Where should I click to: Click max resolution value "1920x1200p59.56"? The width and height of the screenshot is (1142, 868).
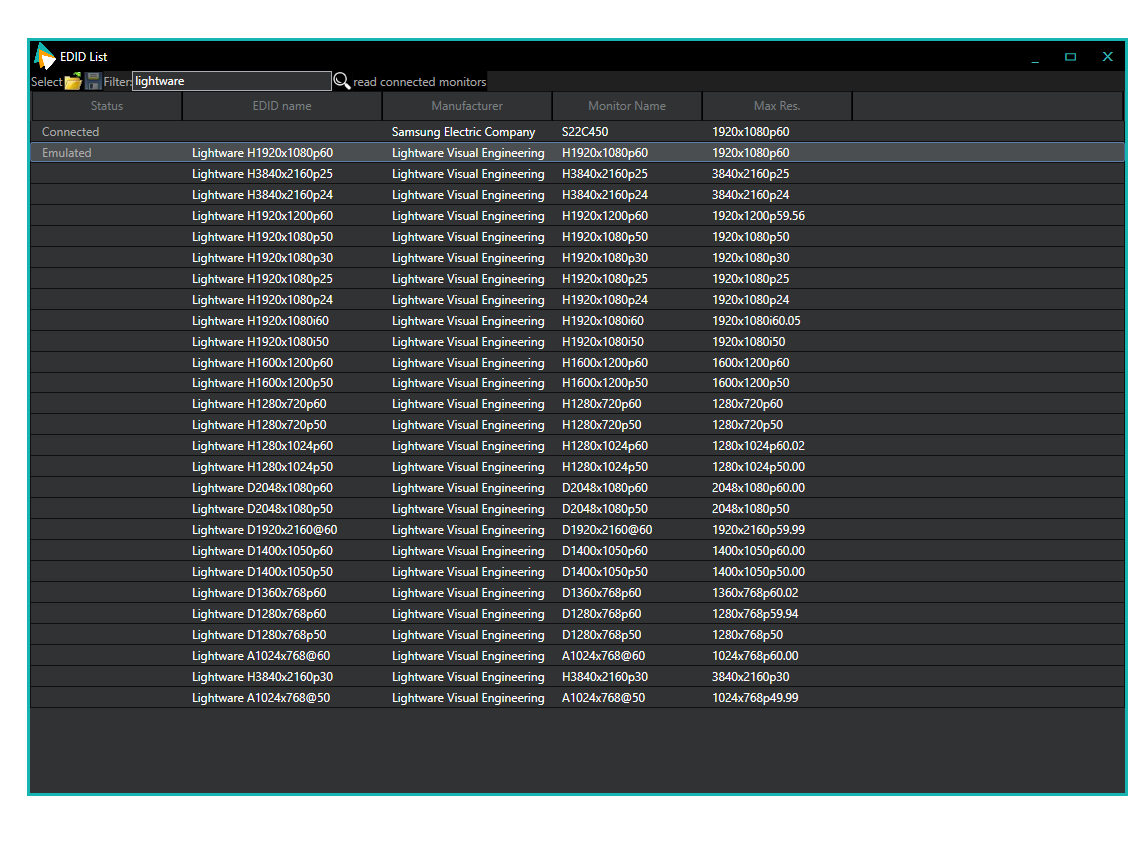point(758,216)
